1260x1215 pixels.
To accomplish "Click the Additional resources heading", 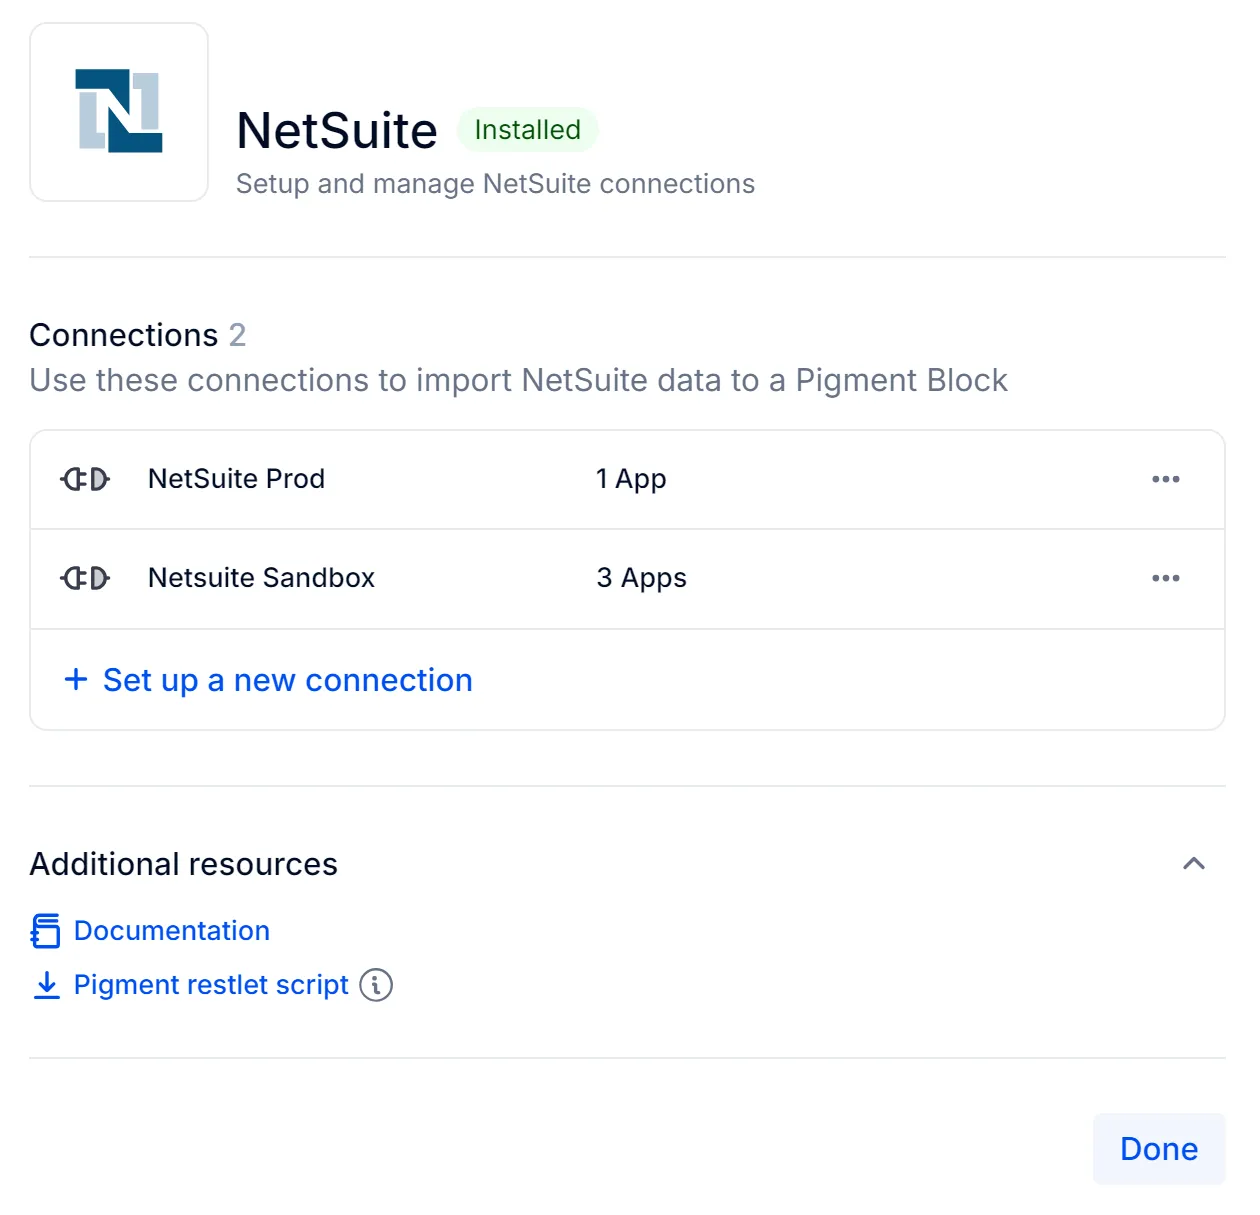I will (x=184, y=864).
